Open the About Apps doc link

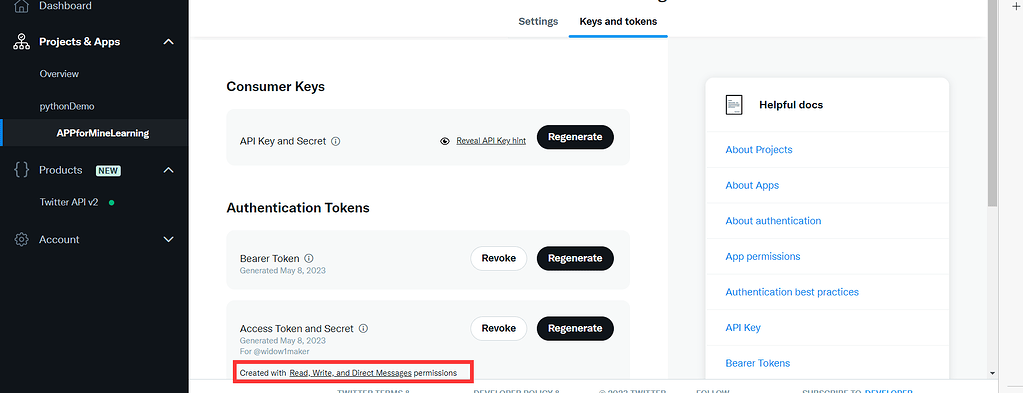click(752, 185)
